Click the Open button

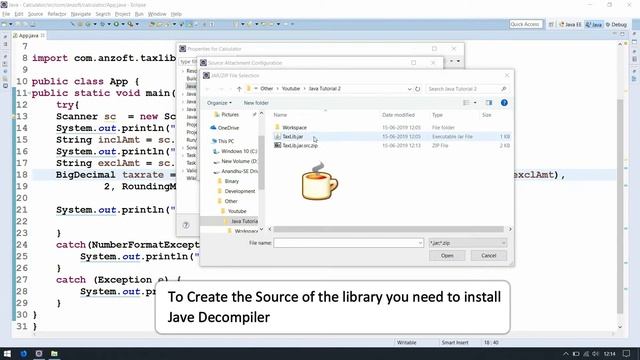click(447, 256)
